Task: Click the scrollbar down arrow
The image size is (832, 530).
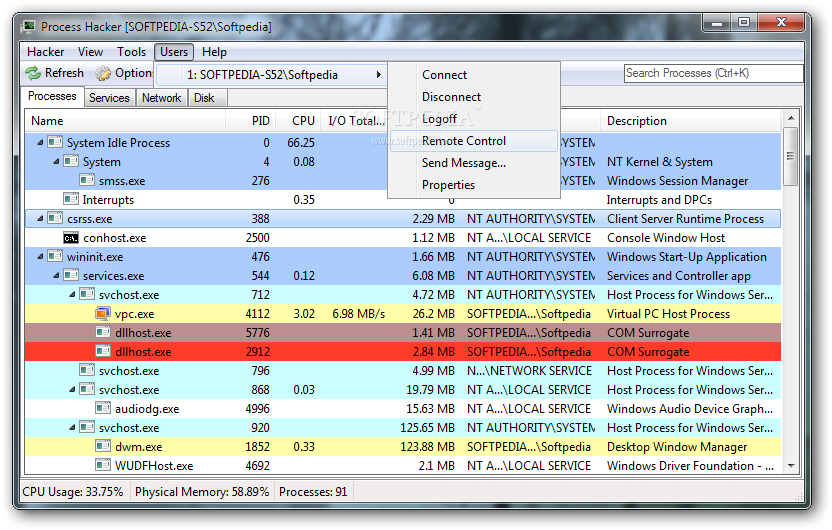Action: [x=791, y=466]
